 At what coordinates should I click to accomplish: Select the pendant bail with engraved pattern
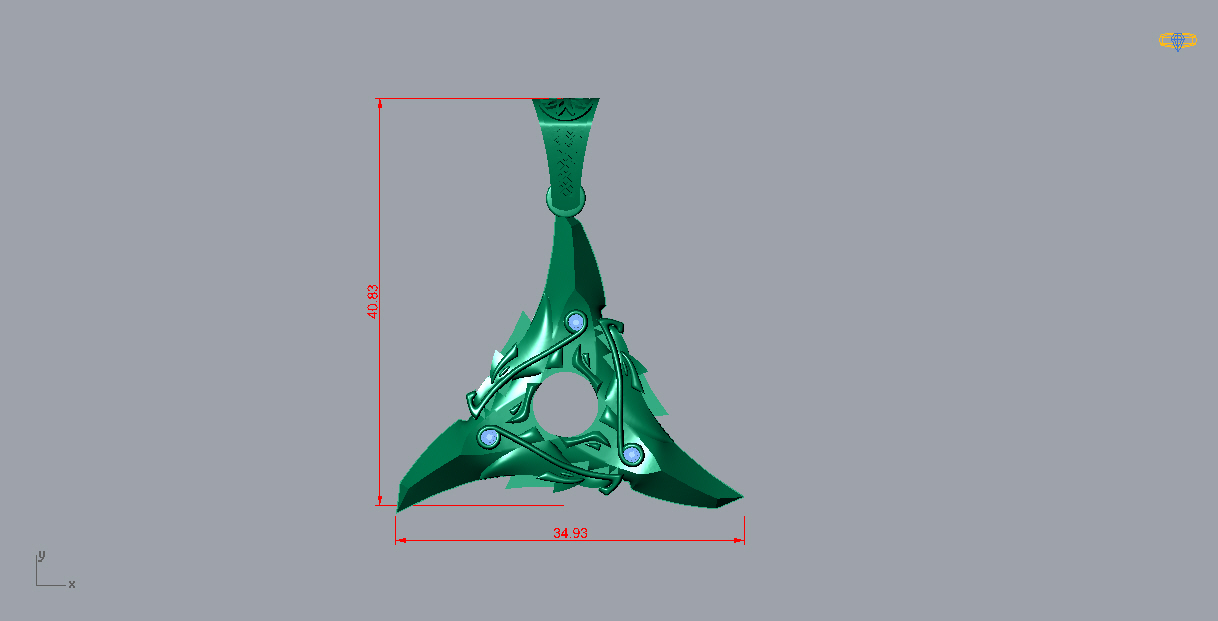[x=567, y=157]
